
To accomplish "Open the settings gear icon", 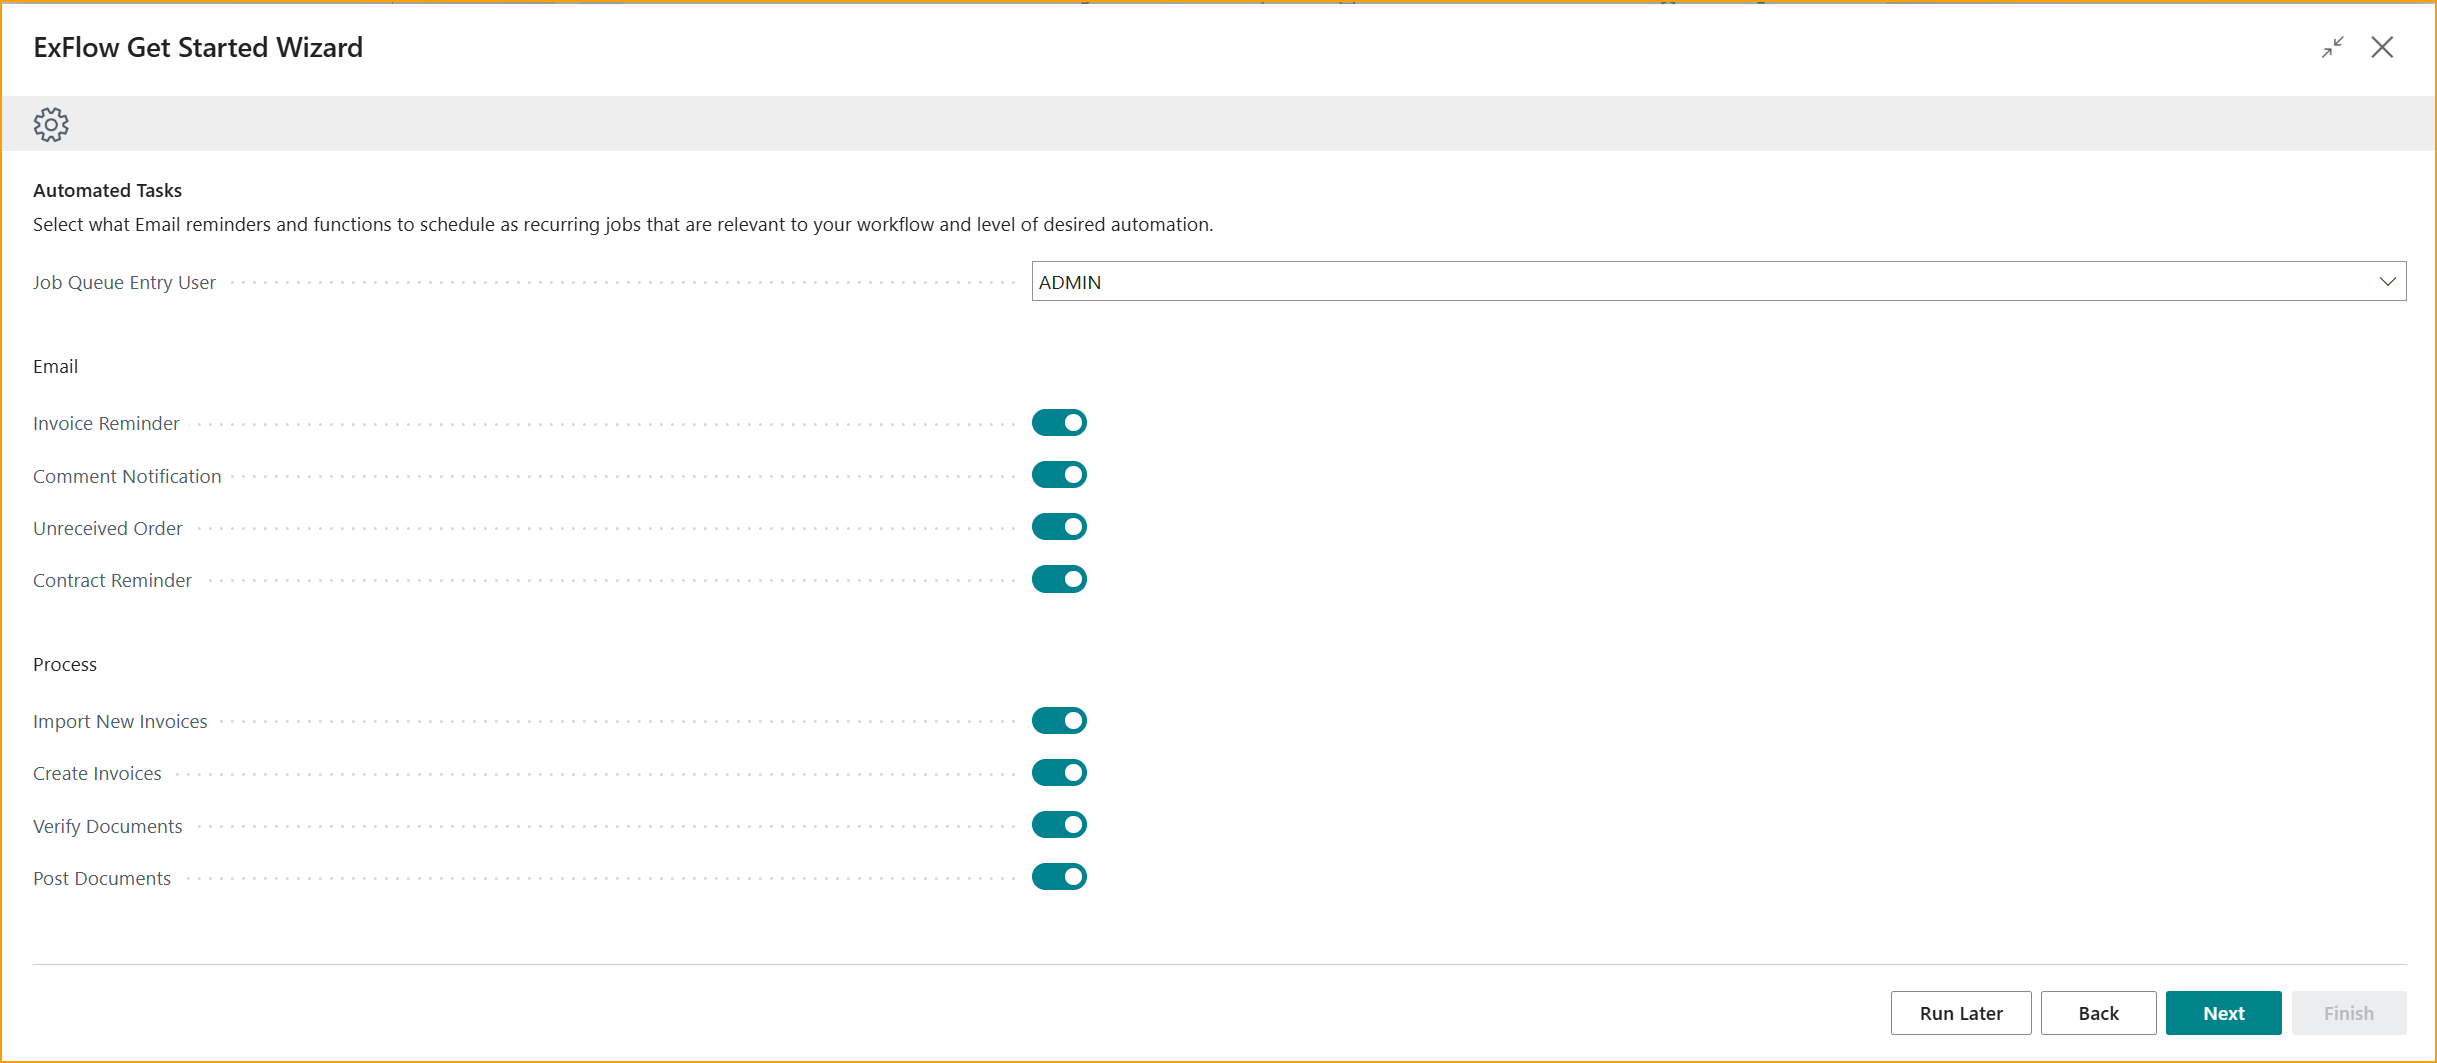I will point(50,124).
